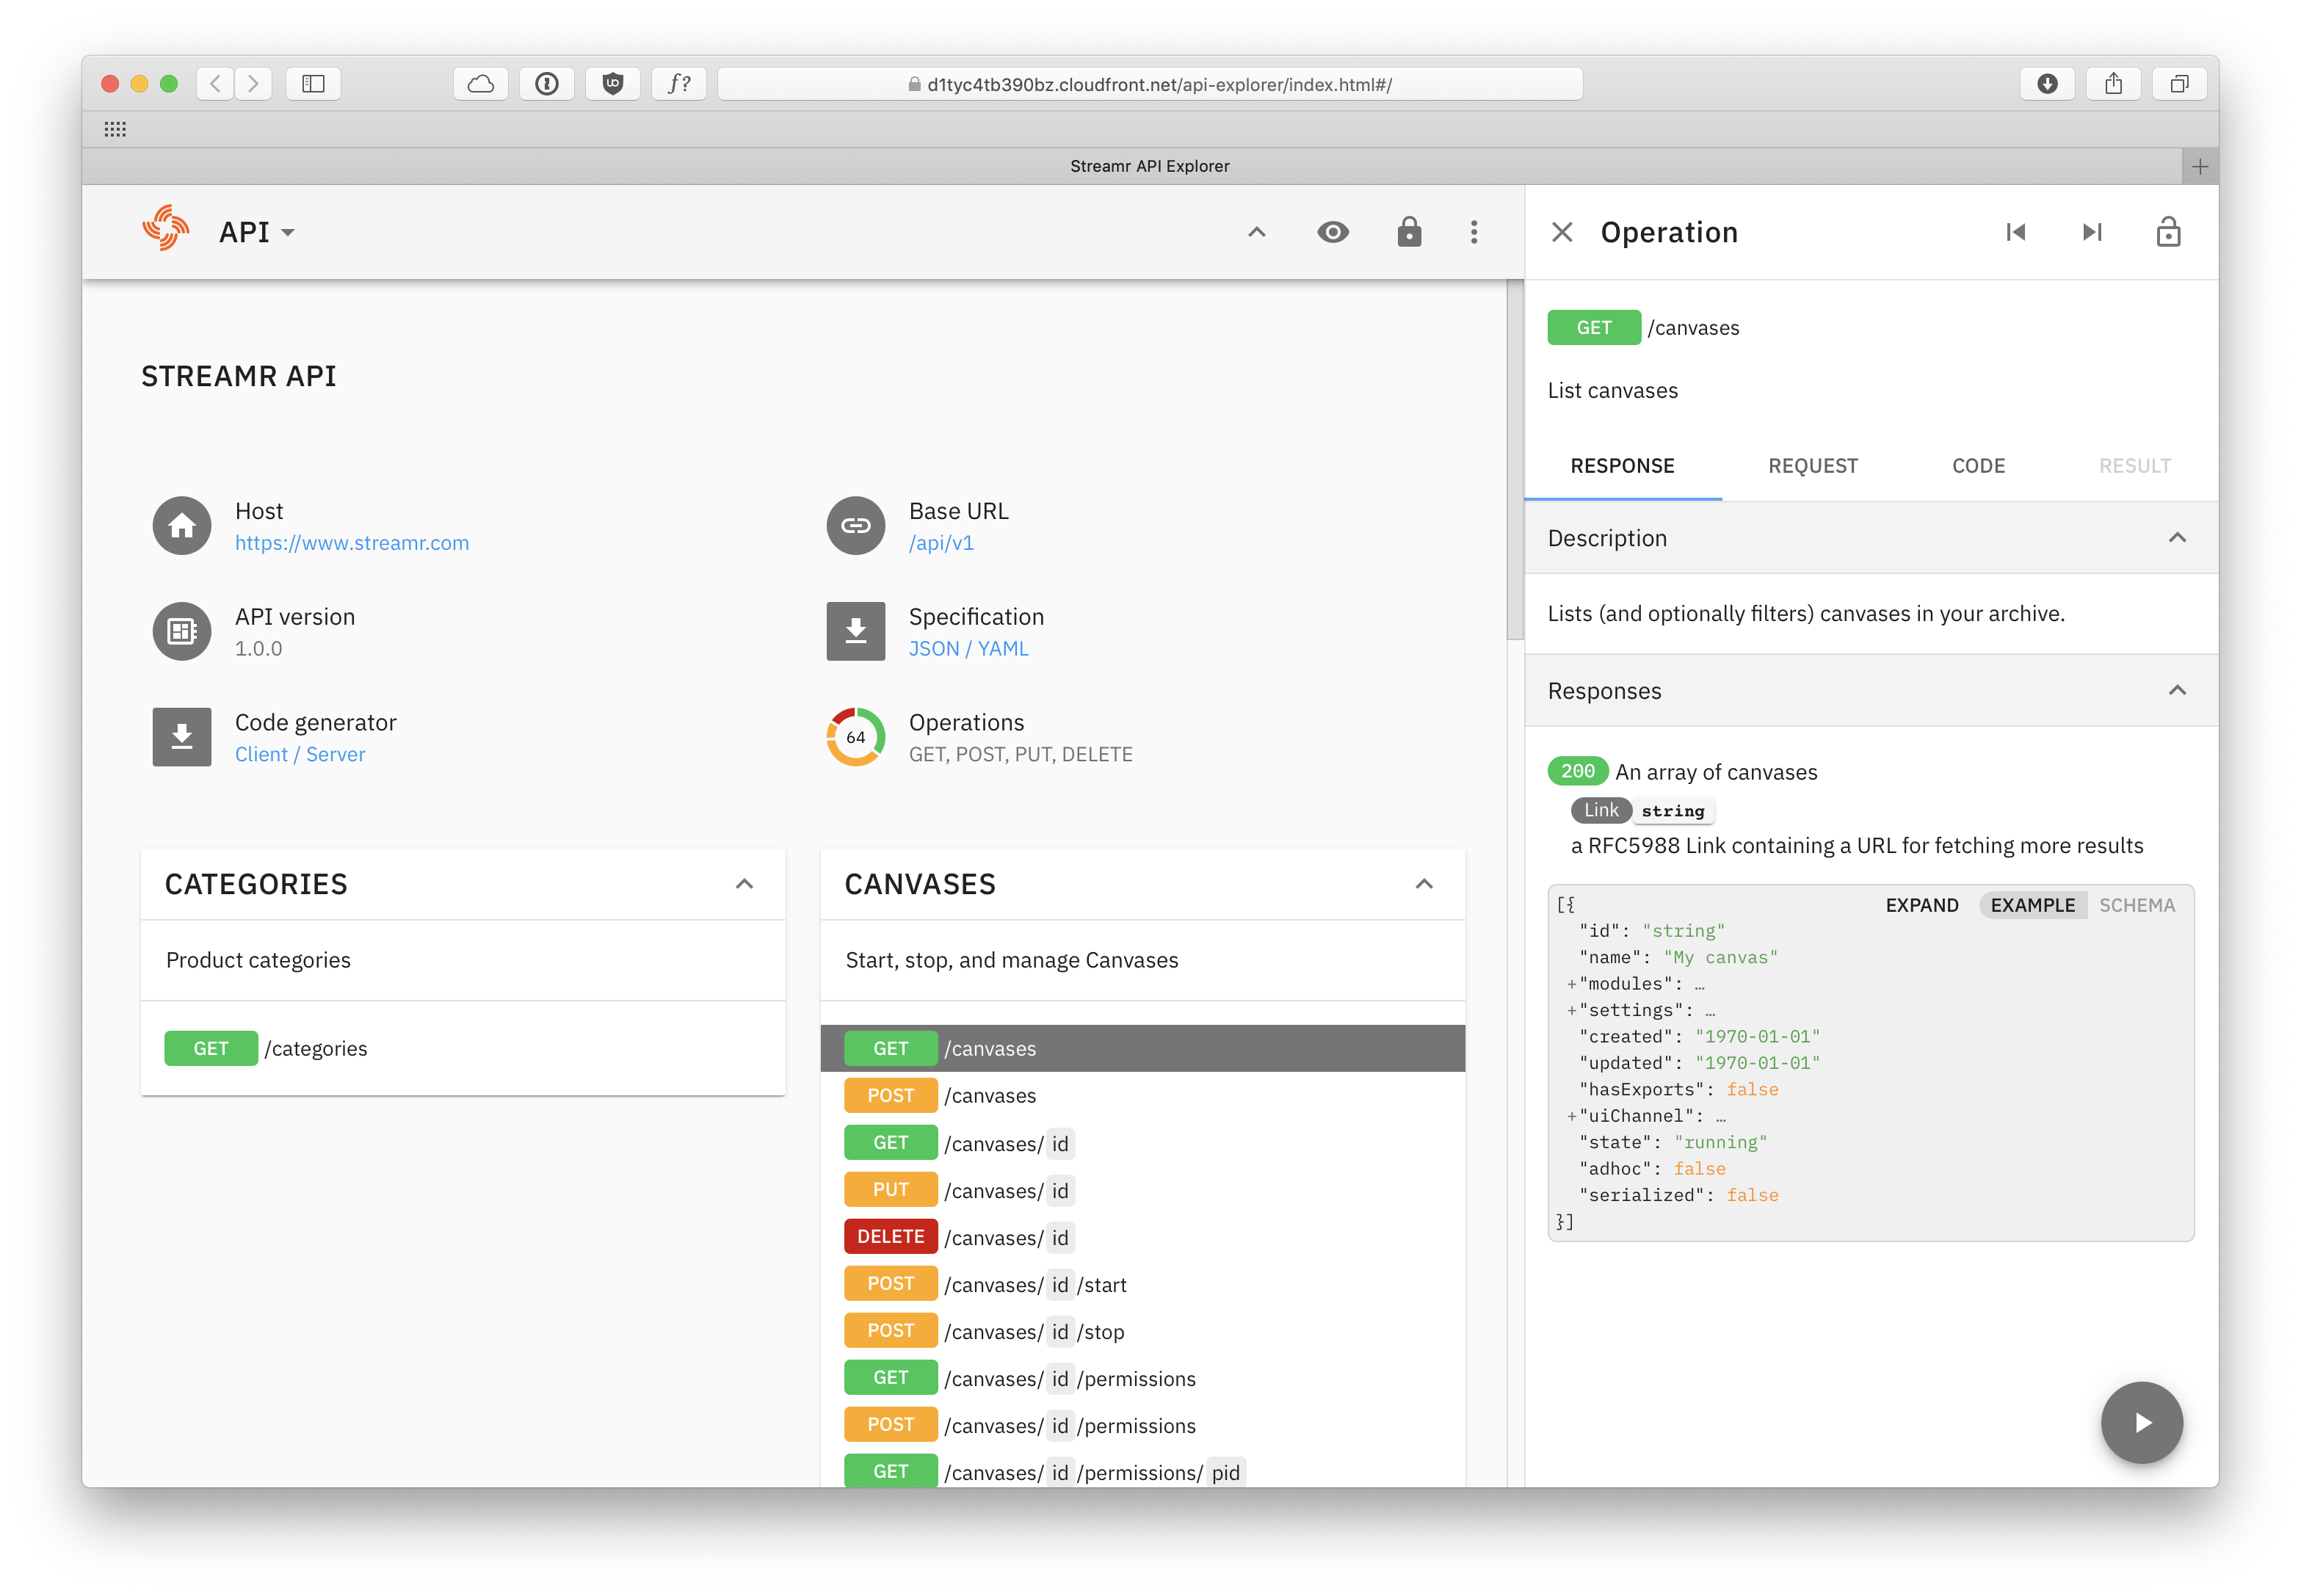Jump to the next operation using skip-next icon
The image size is (2301, 1596).
click(2091, 232)
